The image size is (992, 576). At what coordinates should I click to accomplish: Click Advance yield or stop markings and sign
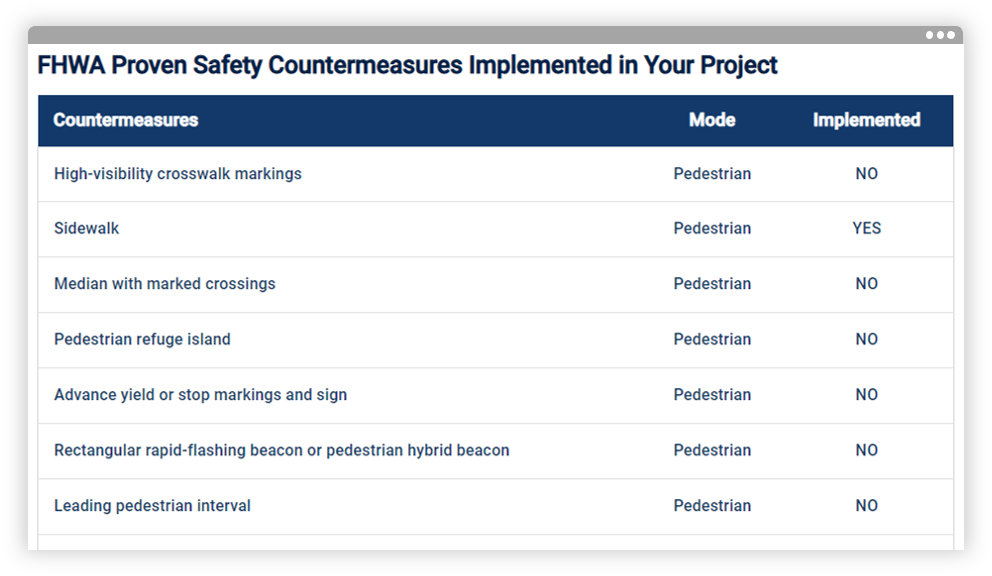click(201, 395)
